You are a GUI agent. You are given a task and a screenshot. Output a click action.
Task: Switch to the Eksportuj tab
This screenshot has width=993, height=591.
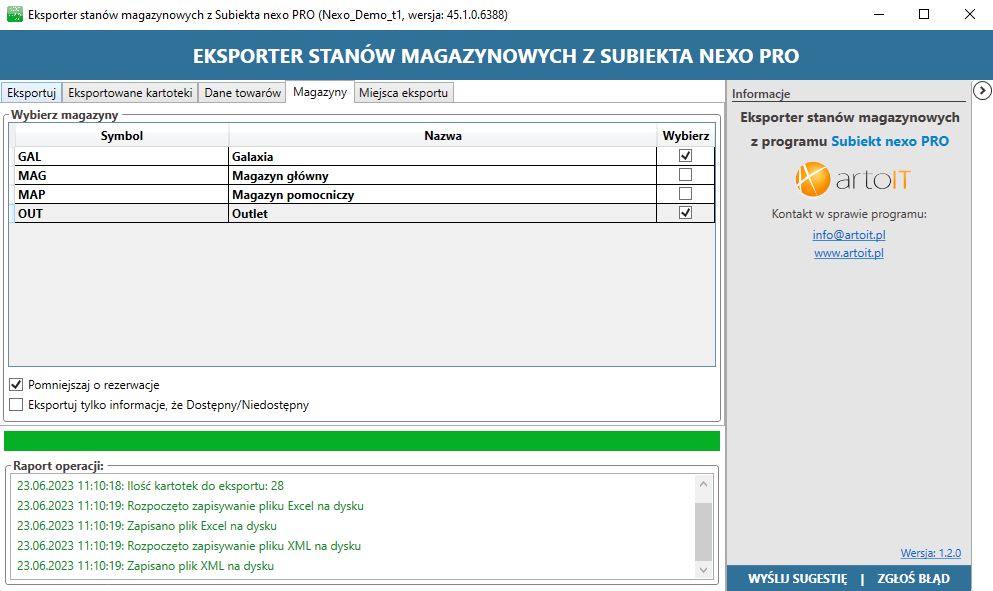(31, 92)
